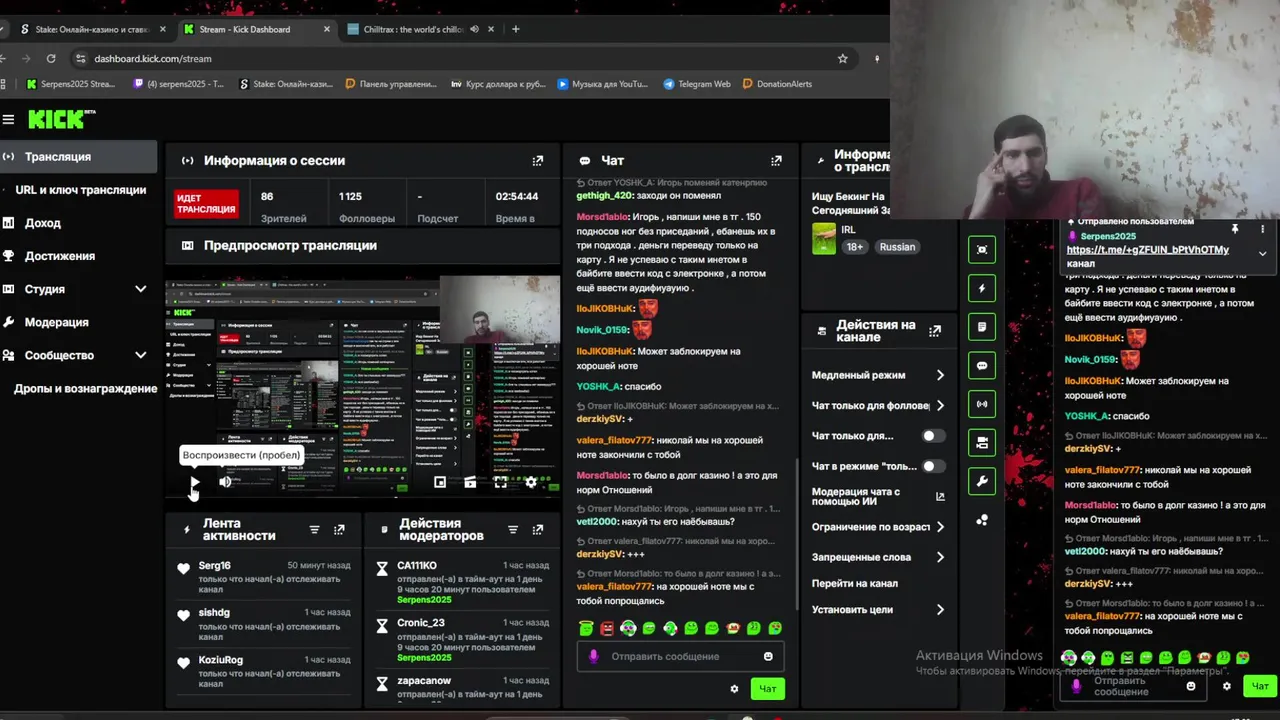Screen dimensions: 1280x720
Task: Click the 18+ tag
Action: 855,247
